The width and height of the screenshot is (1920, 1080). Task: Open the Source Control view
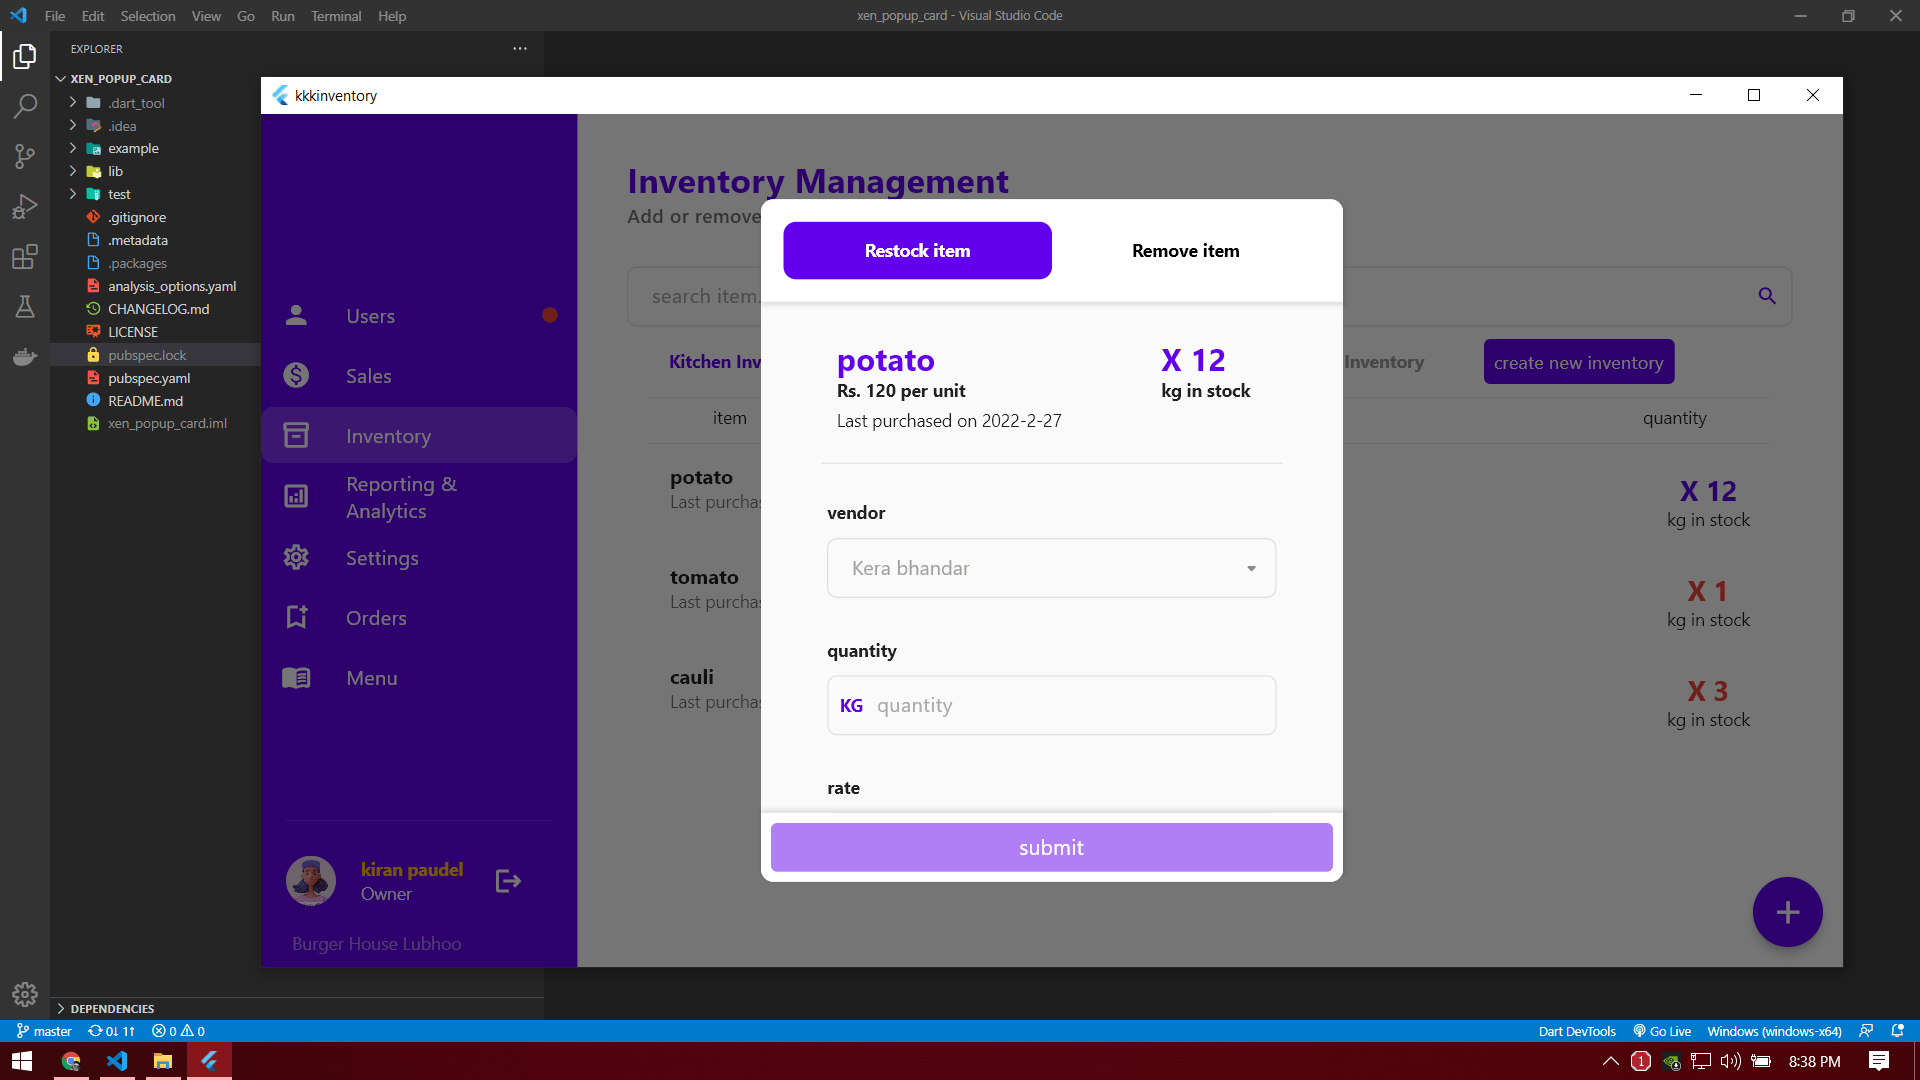pyautogui.click(x=24, y=156)
